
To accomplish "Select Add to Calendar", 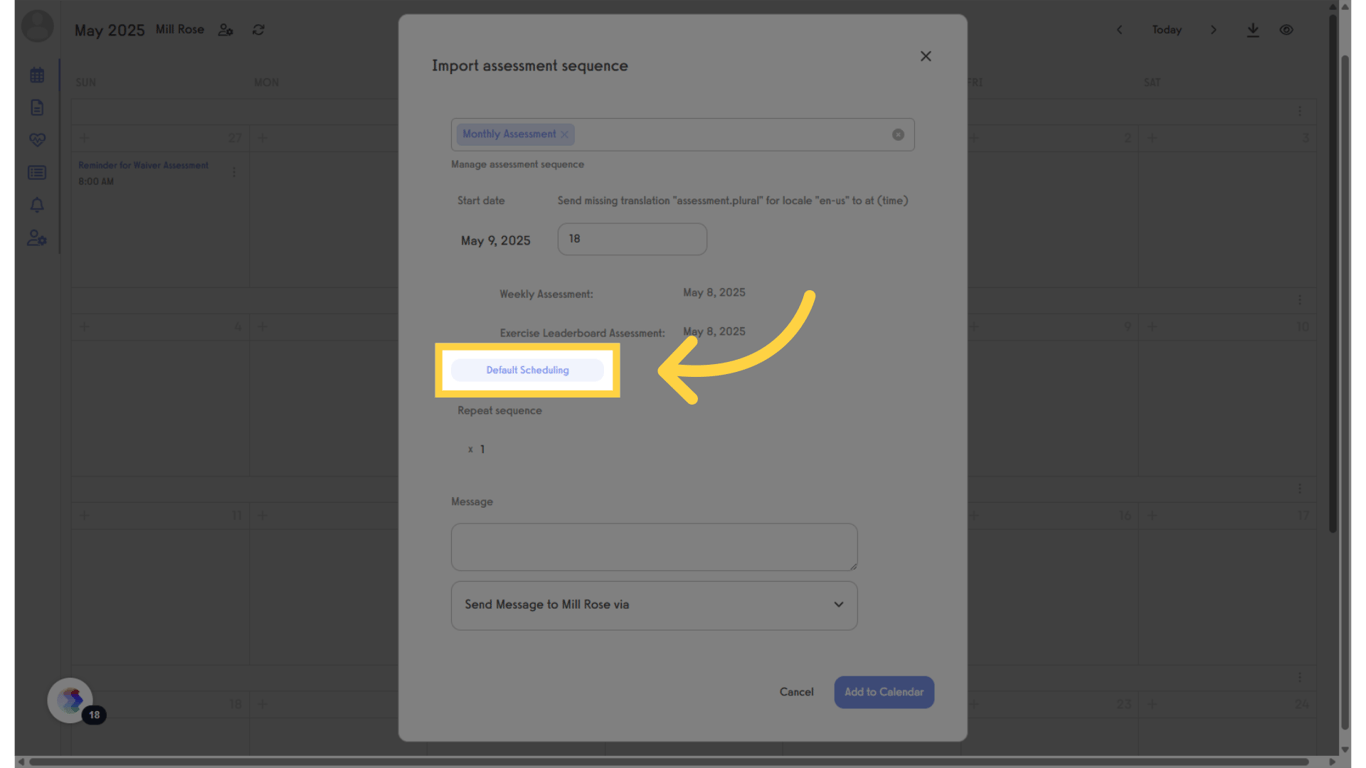I will click(884, 691).
